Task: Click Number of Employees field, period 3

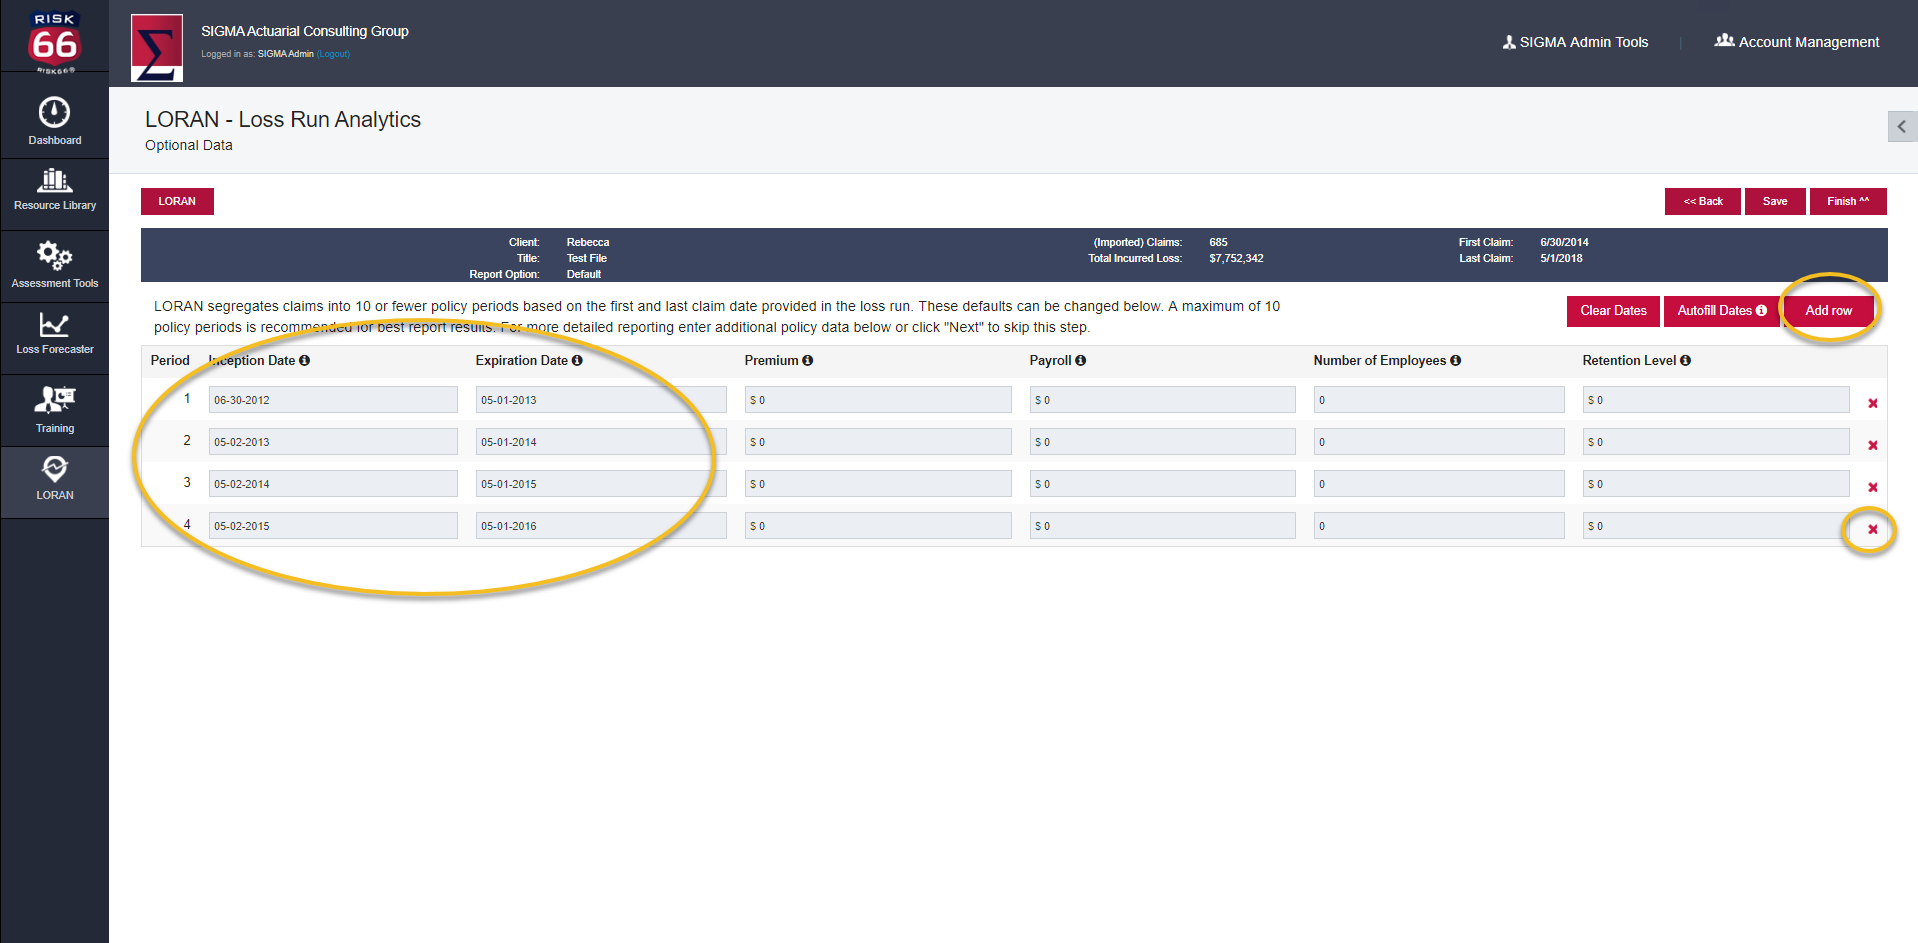Action: pyautogui.click(x=1439, y=484)
